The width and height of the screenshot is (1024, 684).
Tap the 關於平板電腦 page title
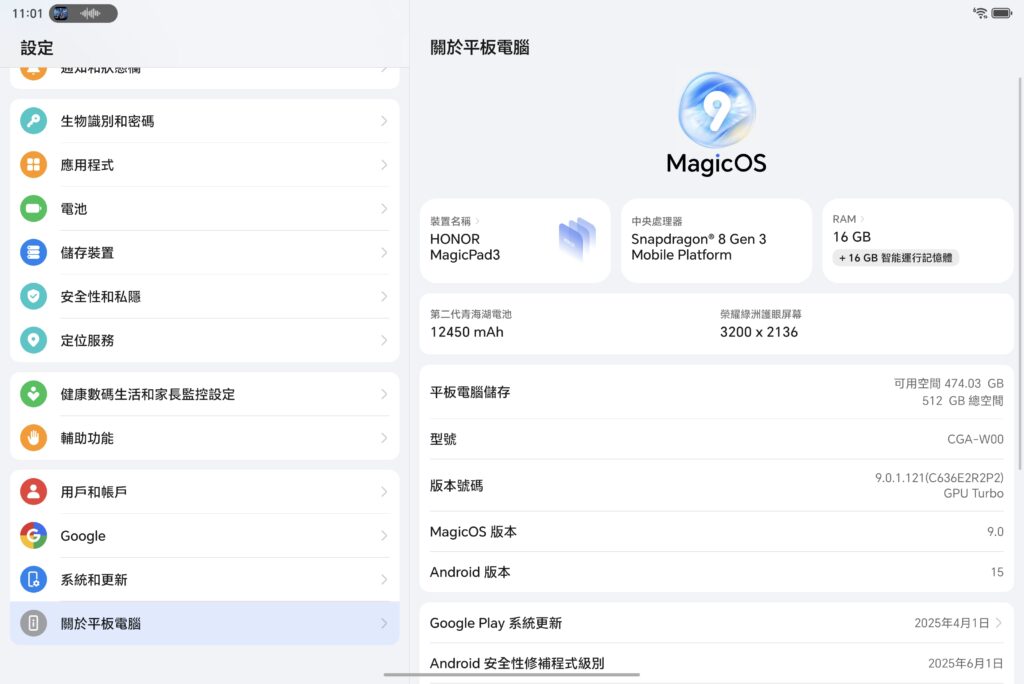click(479, 47)
